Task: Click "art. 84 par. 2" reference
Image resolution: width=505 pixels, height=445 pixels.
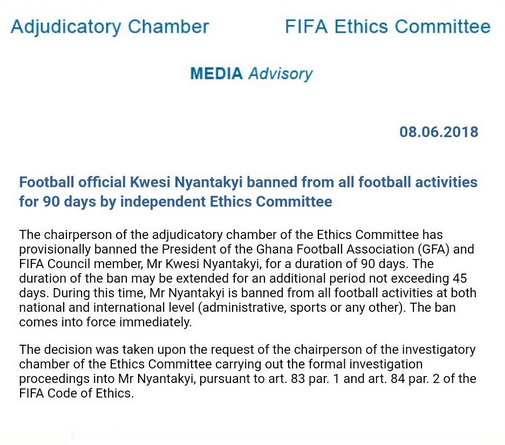Action: point(403,379)
